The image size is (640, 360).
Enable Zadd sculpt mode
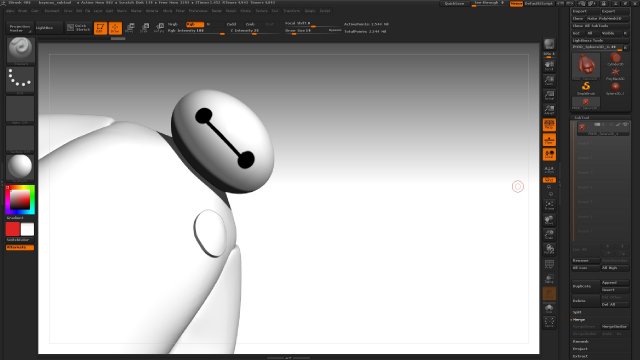point(231,24)
